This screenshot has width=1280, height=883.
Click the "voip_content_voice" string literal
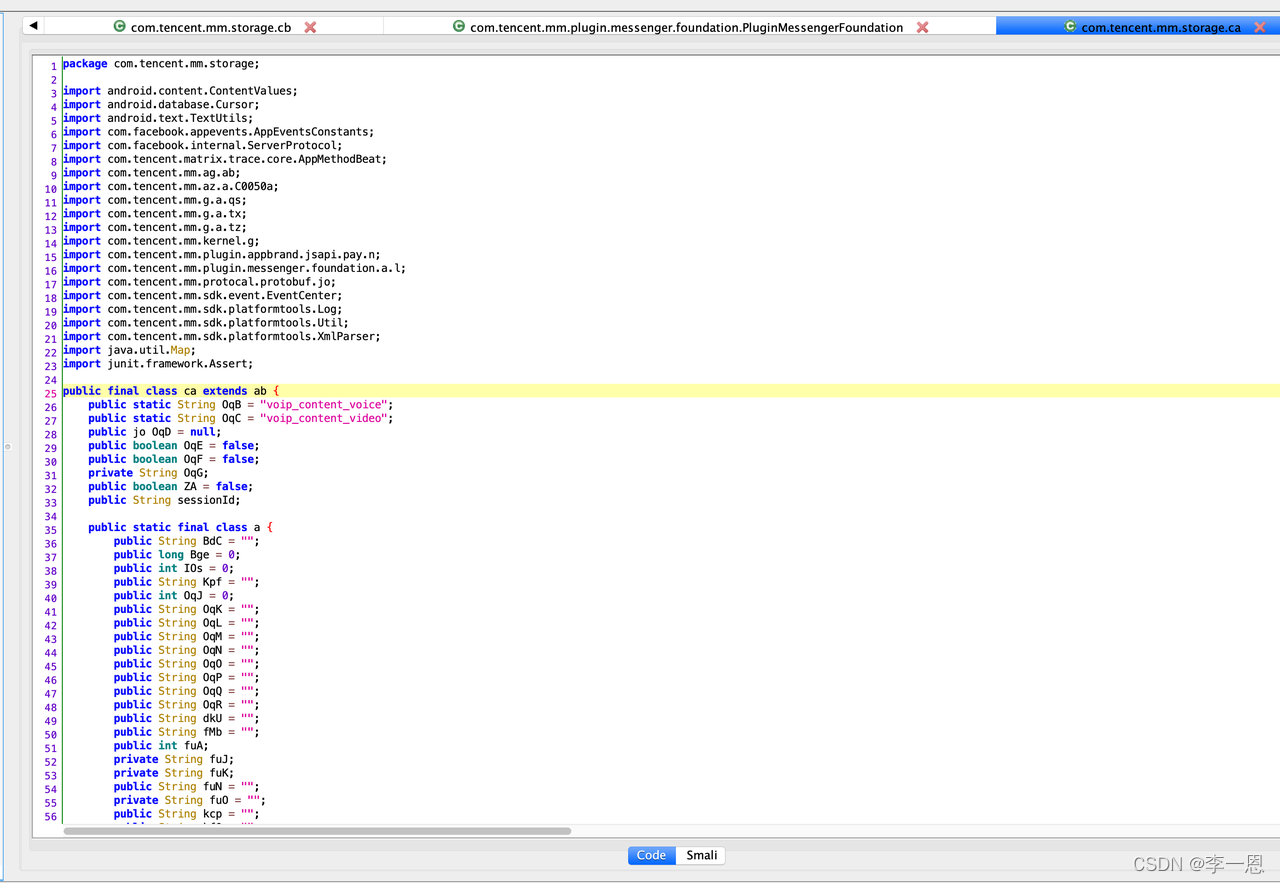(323, 405)
